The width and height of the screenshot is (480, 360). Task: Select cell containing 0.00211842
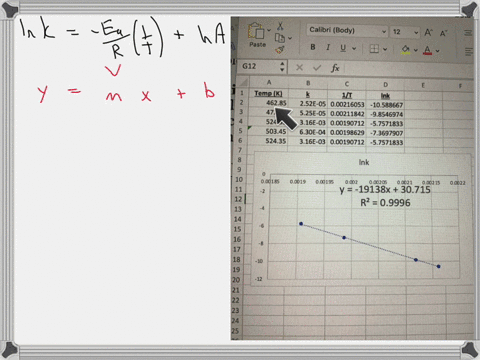[x=347, y=114]
